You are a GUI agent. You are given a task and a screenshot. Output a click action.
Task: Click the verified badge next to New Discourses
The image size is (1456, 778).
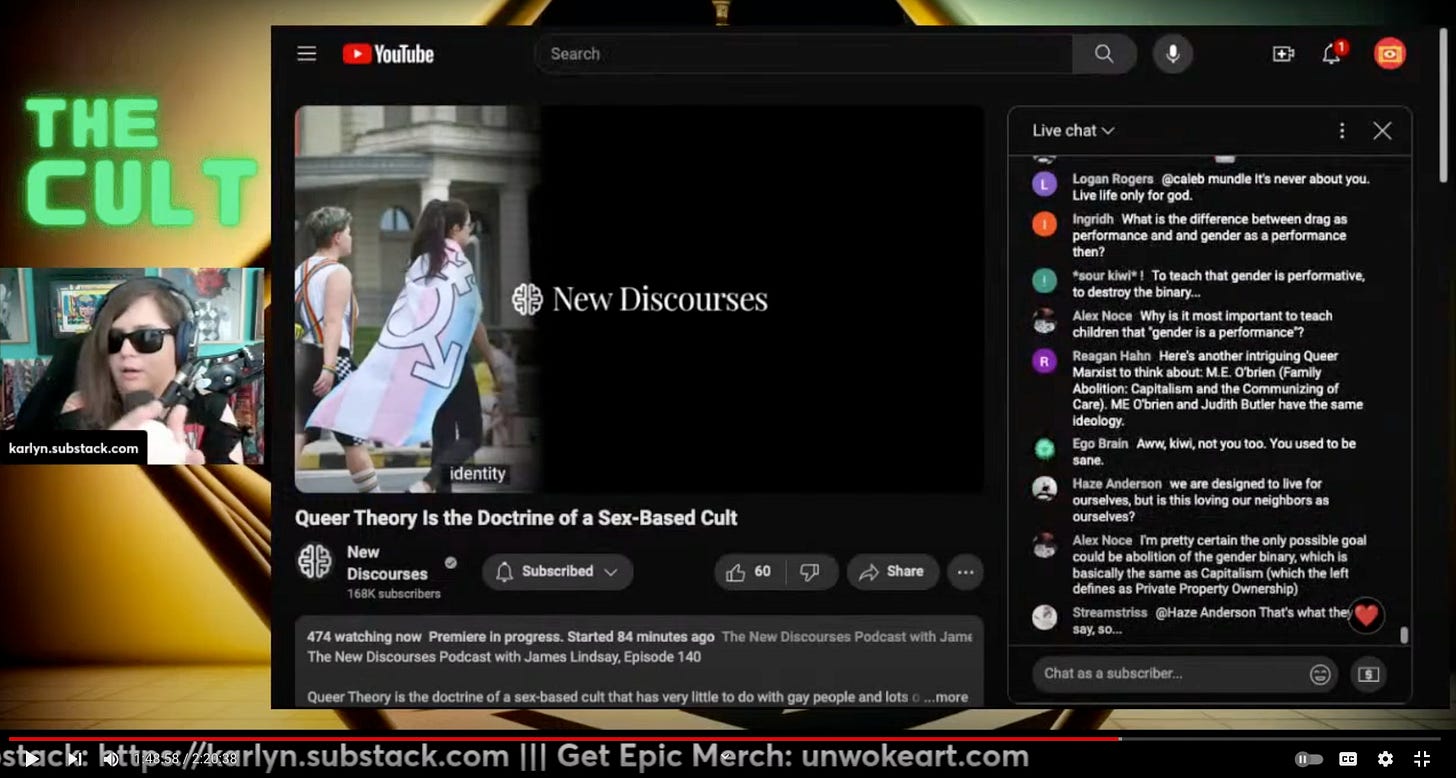[x=451, y=563]
